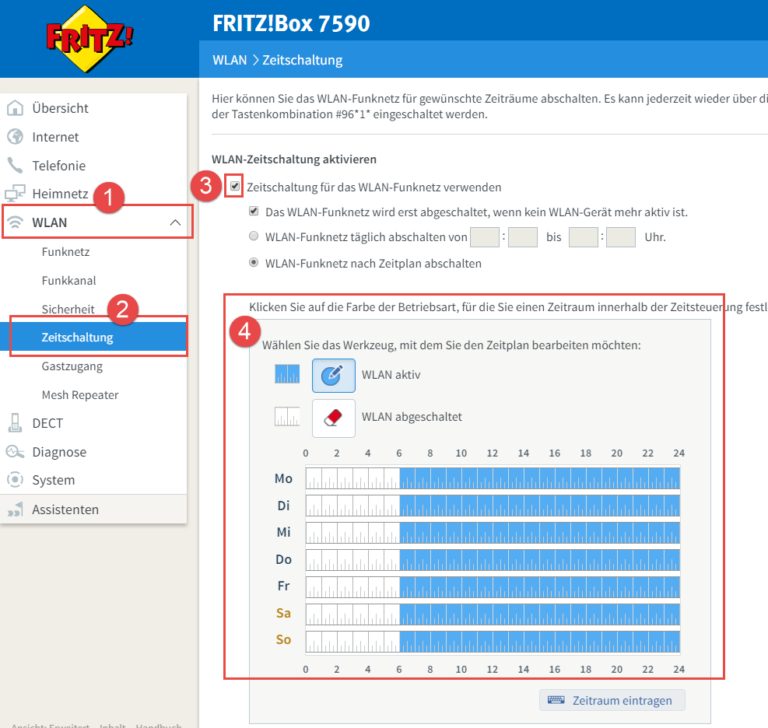Click the DECT cordless phone icon
Viewport: 768px width, 728px height.
(15, 423)
